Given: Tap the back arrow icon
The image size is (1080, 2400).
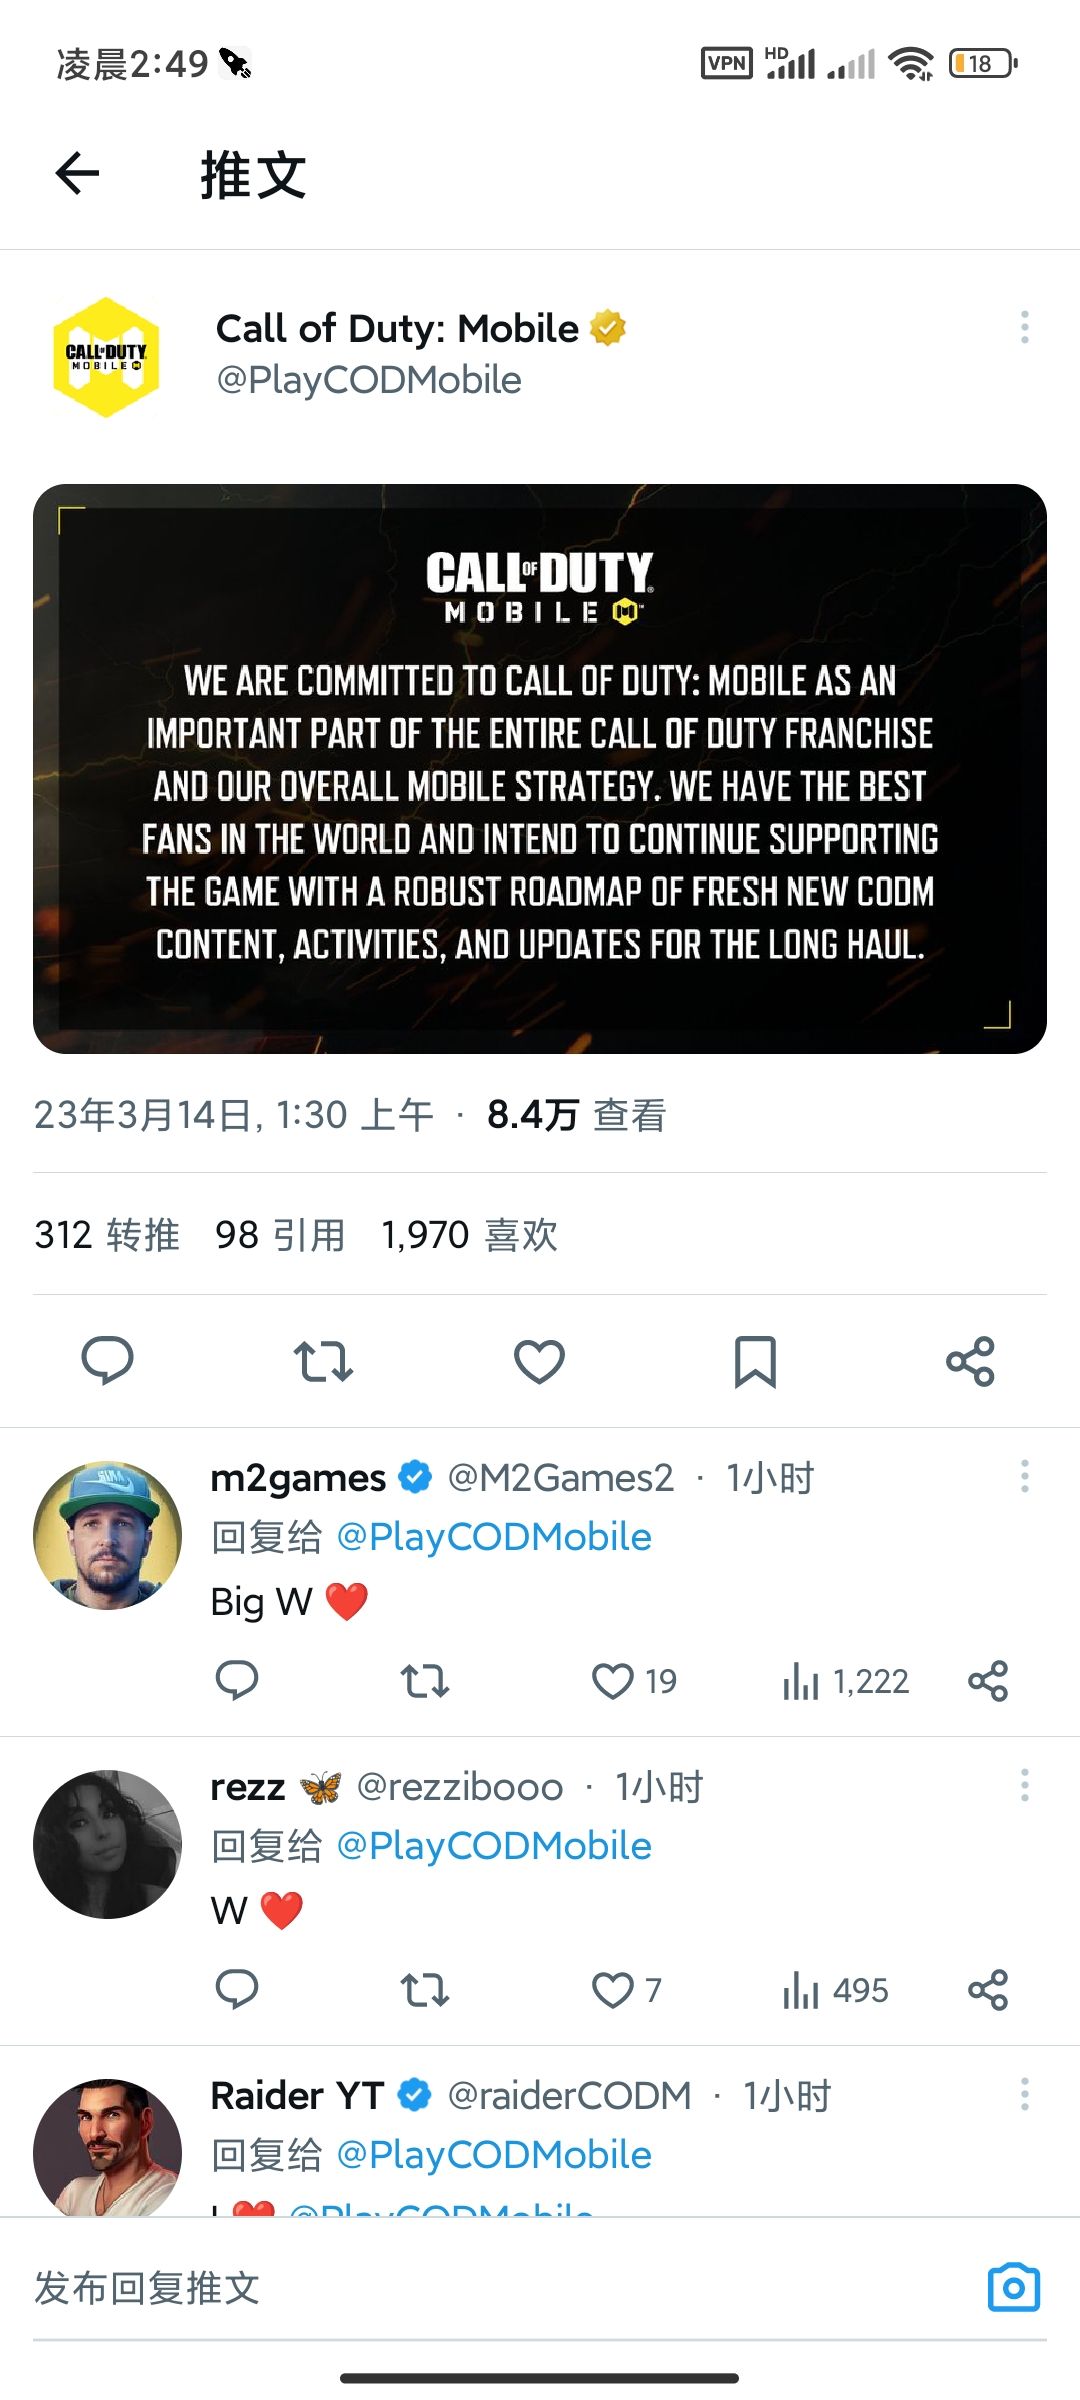Looking at the screenshot, I should 77,173.
